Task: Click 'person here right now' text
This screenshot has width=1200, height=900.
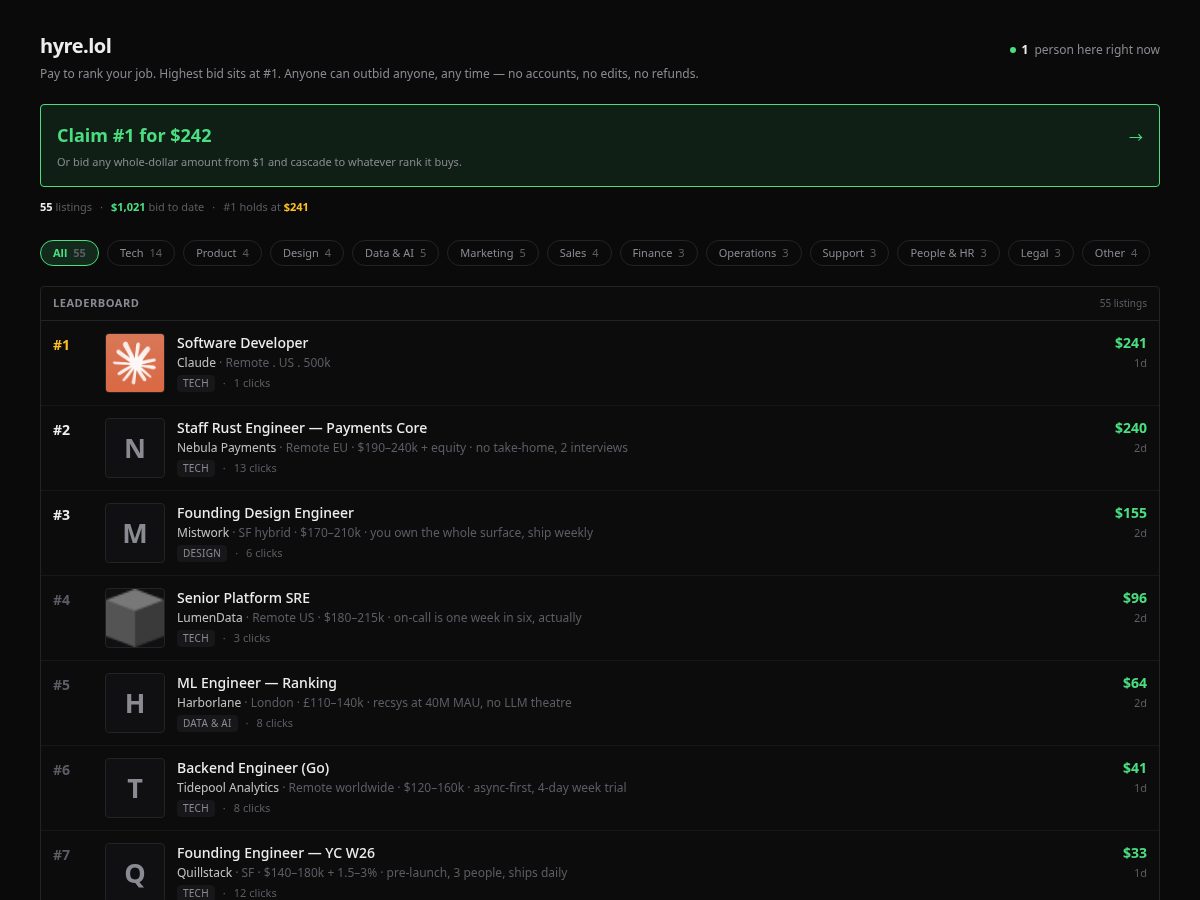Action: (1097, 50)
